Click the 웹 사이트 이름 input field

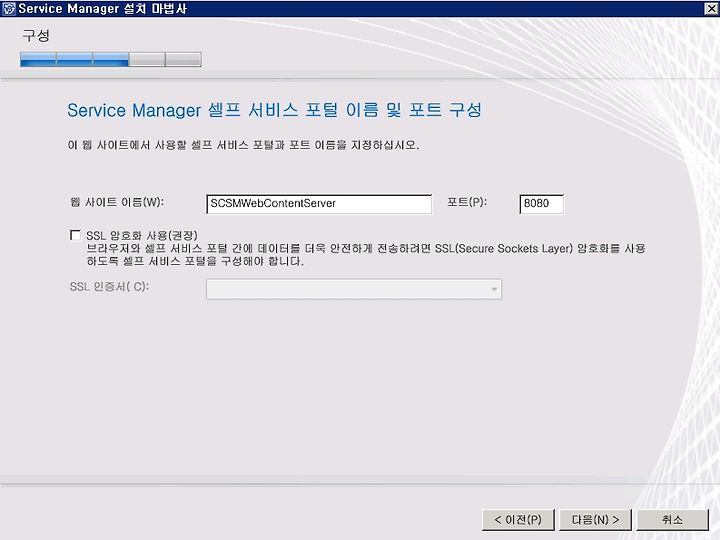tap(319, 203)
